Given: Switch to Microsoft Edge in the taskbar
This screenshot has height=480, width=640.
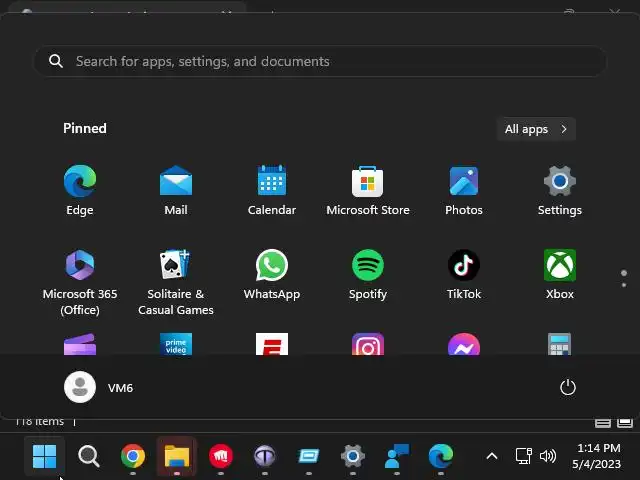Looking at the screenshot, I should coord(441,456).
